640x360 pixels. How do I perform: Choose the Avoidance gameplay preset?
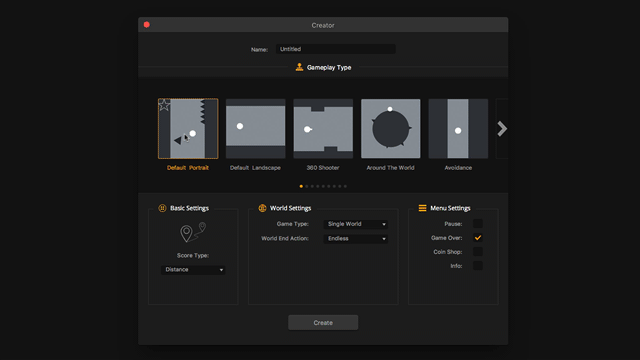tap(458, 129)
